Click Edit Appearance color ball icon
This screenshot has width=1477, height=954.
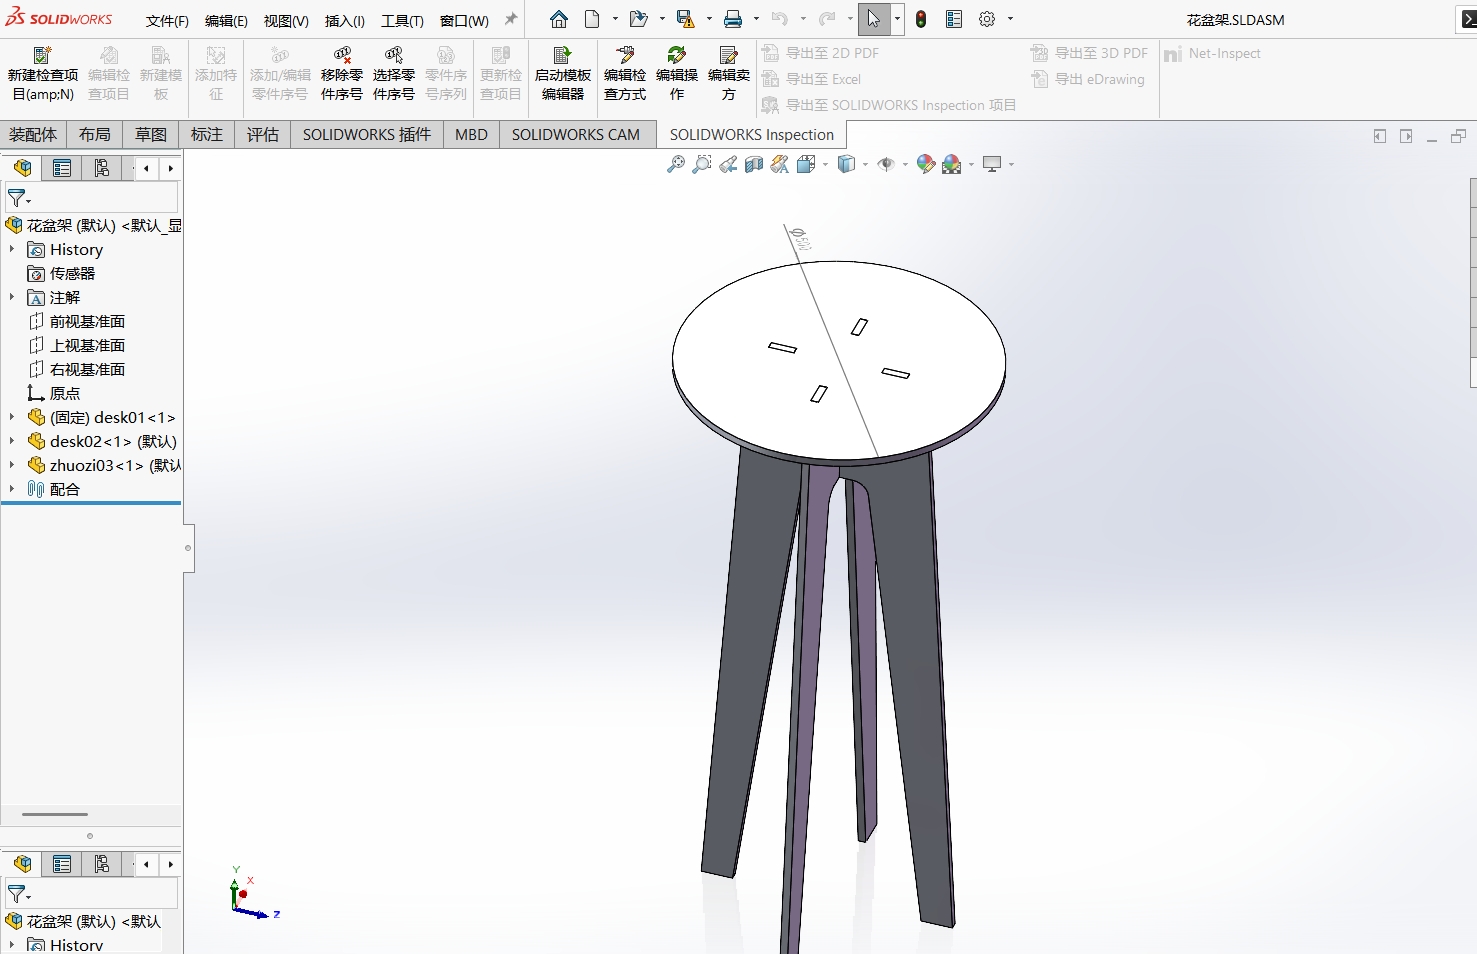click(x=926, y=164)
